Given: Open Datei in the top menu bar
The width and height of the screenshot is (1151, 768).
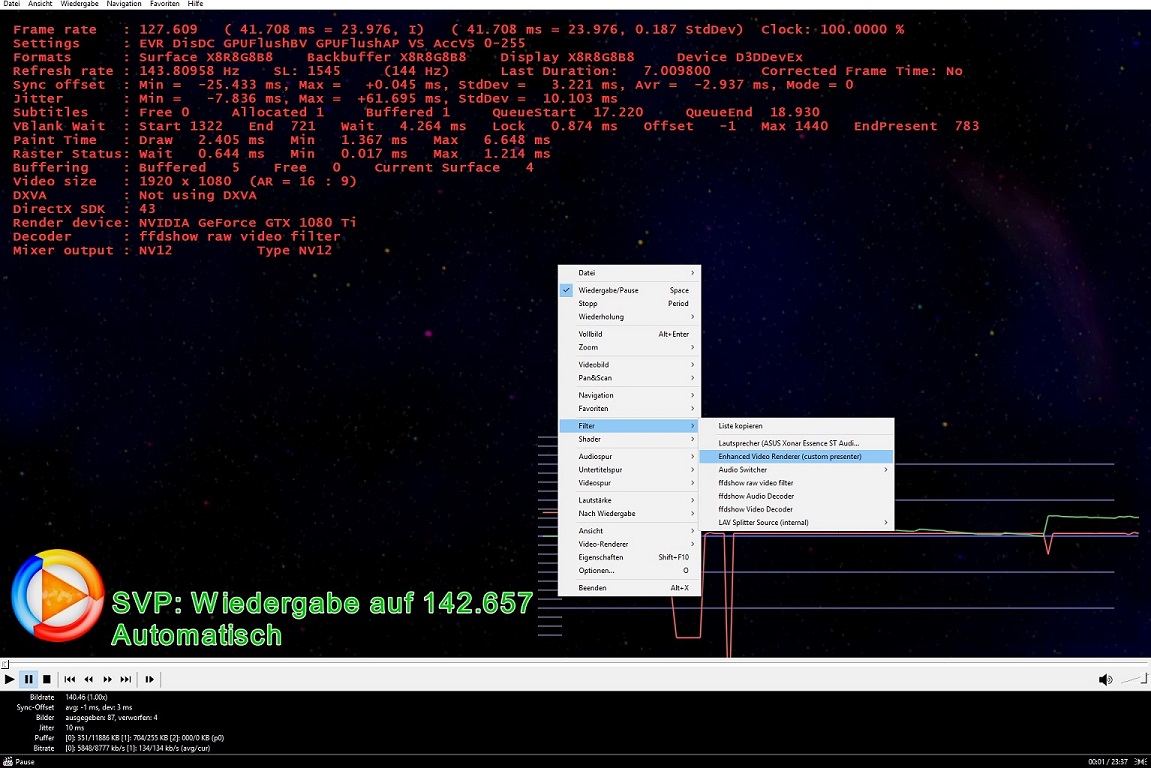Looking at the screenshot, I should [x=12, y=4].
